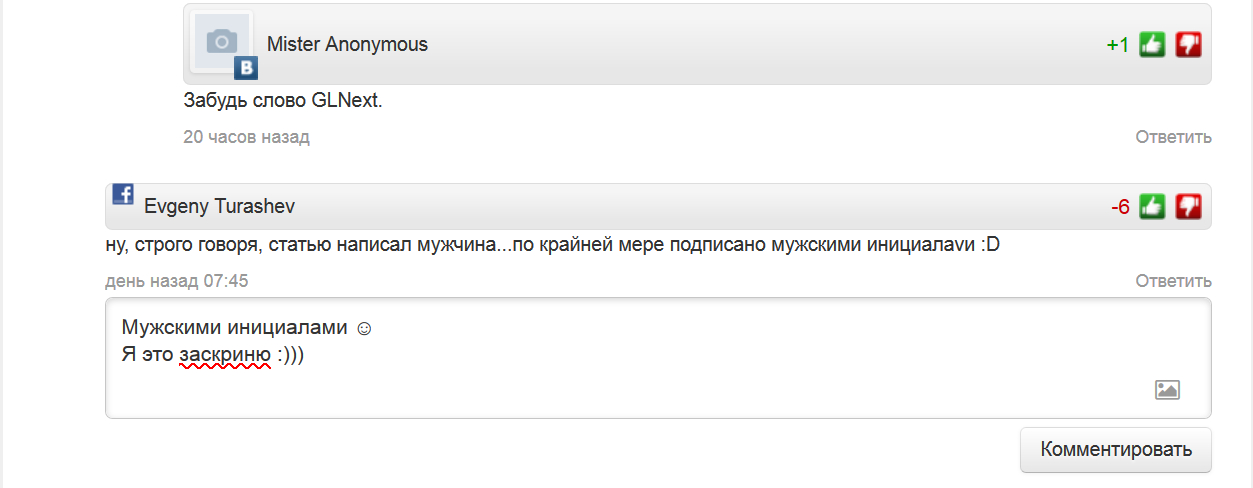Upvote Mister Anonymous's comment with thumbs up
The width and height of the screenshot is (1253, 488).
click(1152, 45)
